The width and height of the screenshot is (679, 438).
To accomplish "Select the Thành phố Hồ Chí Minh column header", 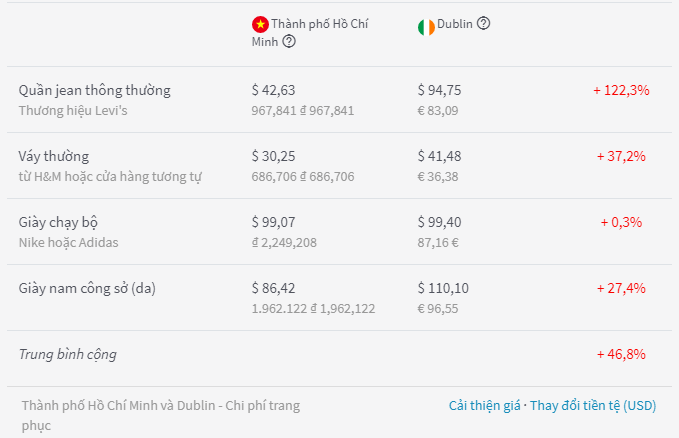I will pyautogui.click(x=310, y=32).
